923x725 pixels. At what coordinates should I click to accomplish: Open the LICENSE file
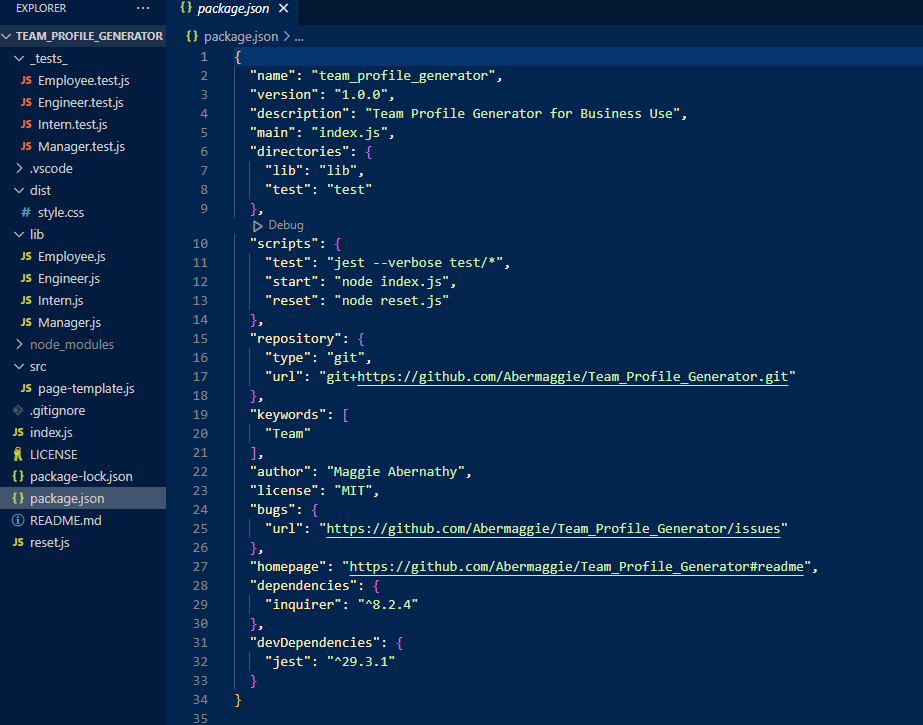pos(52,454)
